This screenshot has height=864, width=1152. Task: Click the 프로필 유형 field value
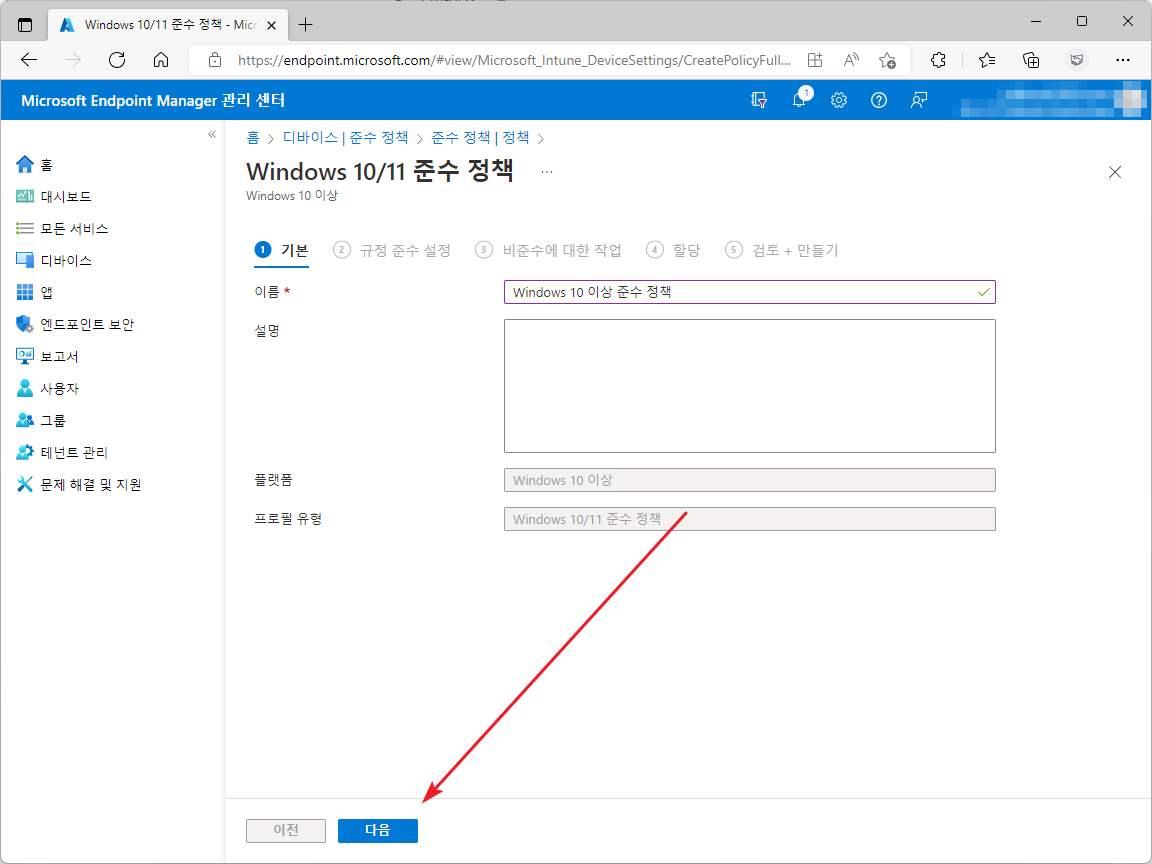[x=749, y=519]
